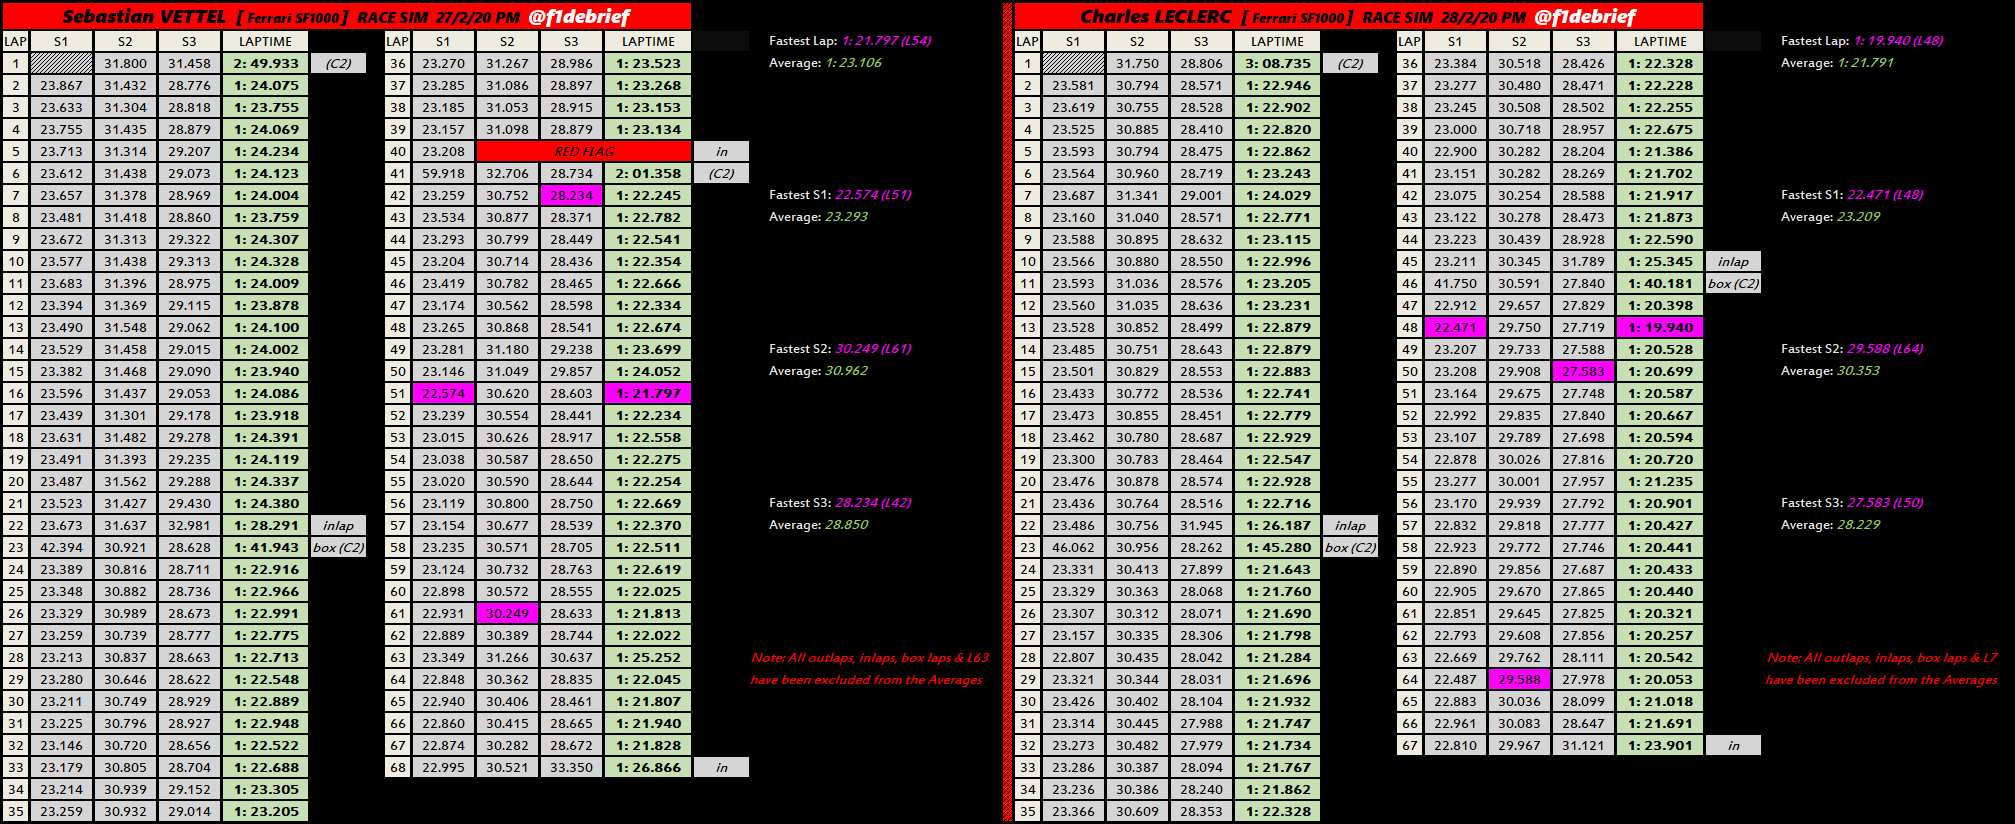Image resolution: width=2015 pixels, height=824 pixels.
Task: Select Leclerc's magenta S1 cell 22.471
Action: point(1455,327)
